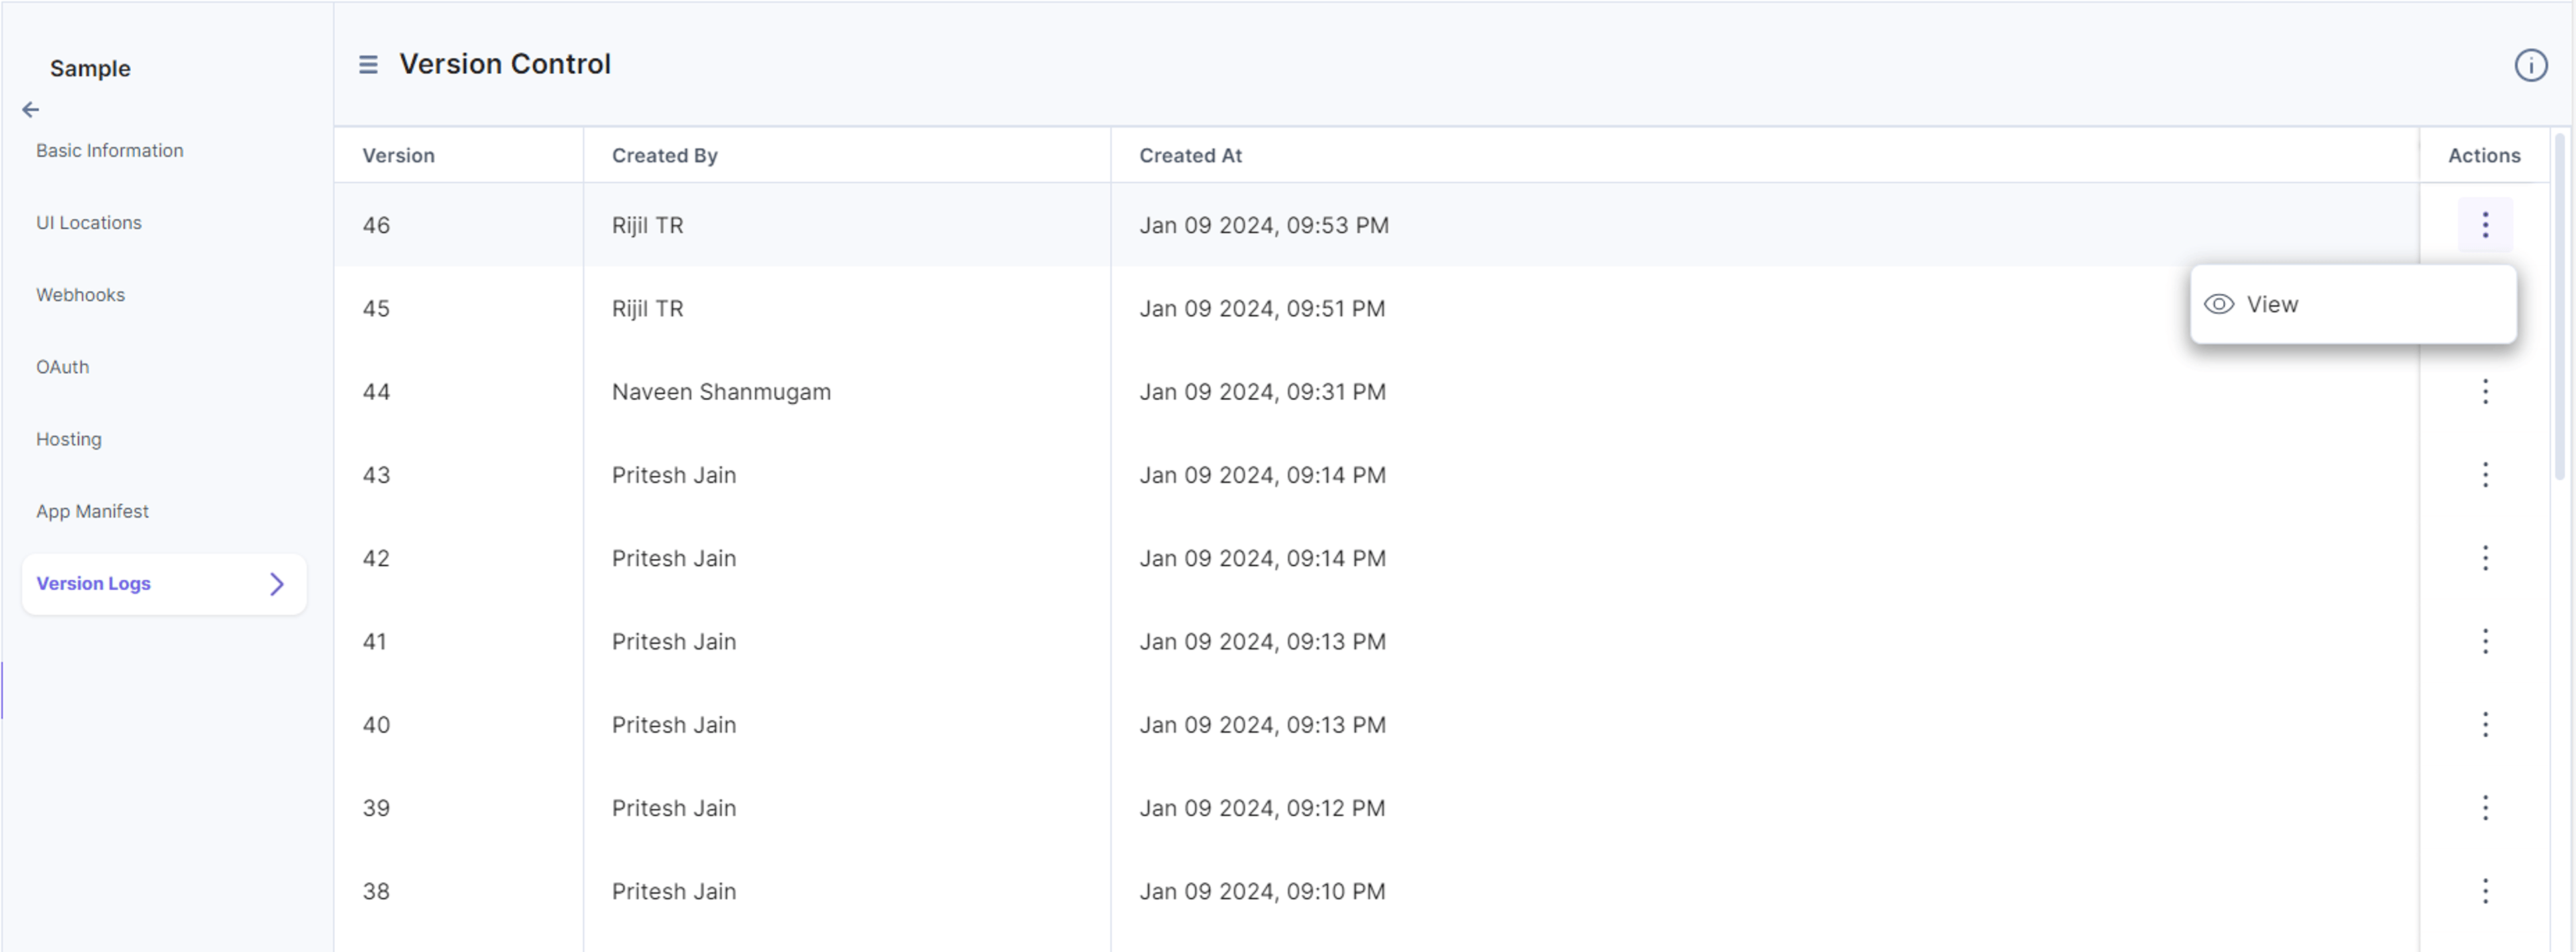
Task: Open actions menu for version 42
Action: click(2485, 558)
